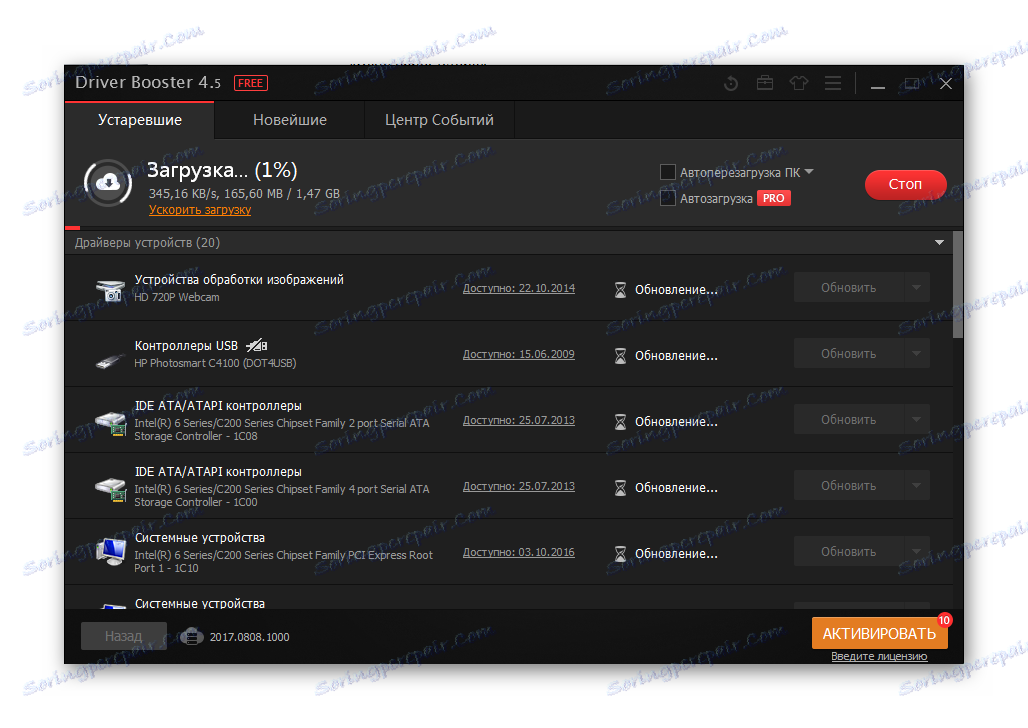This screenshot has width=1028, height=728.
Task: Open dropdown arrow beside Обновить for 4 port Serial ATA
Action: click(917, 485)
